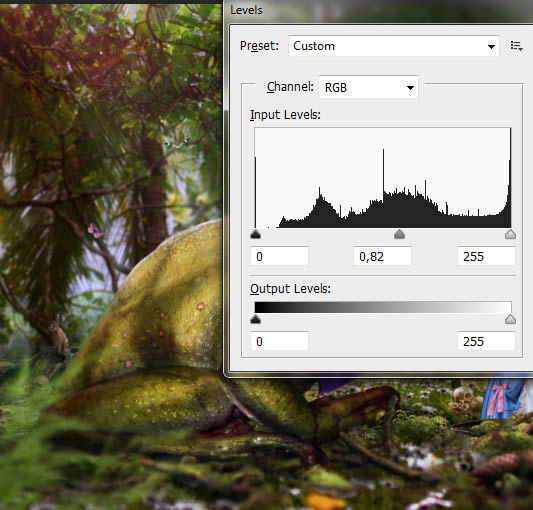Focus the output highlights field showing 255
The width and height of the screenshot is (533, 510).
486,341
